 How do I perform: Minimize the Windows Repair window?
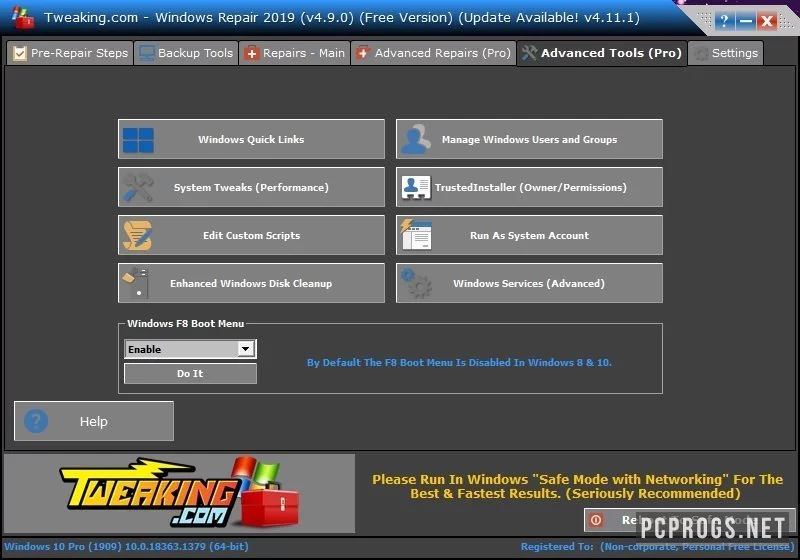745,21
